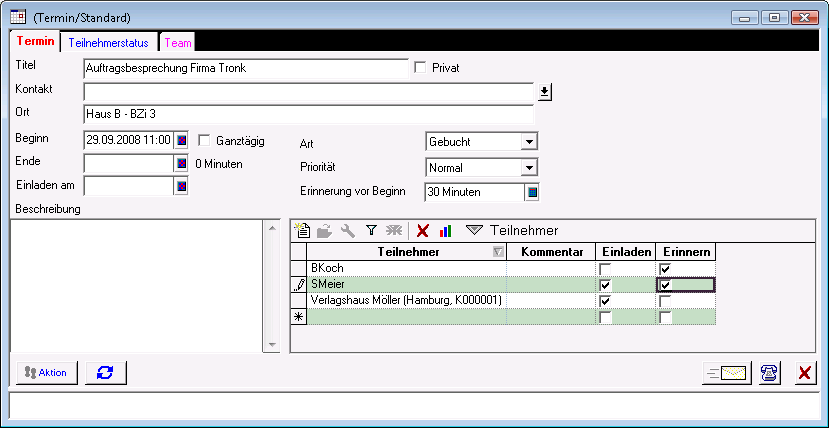This screenshot has width=829, height=428.
Task: Click the new participant record icon
Action: click(x=302, y=230)
